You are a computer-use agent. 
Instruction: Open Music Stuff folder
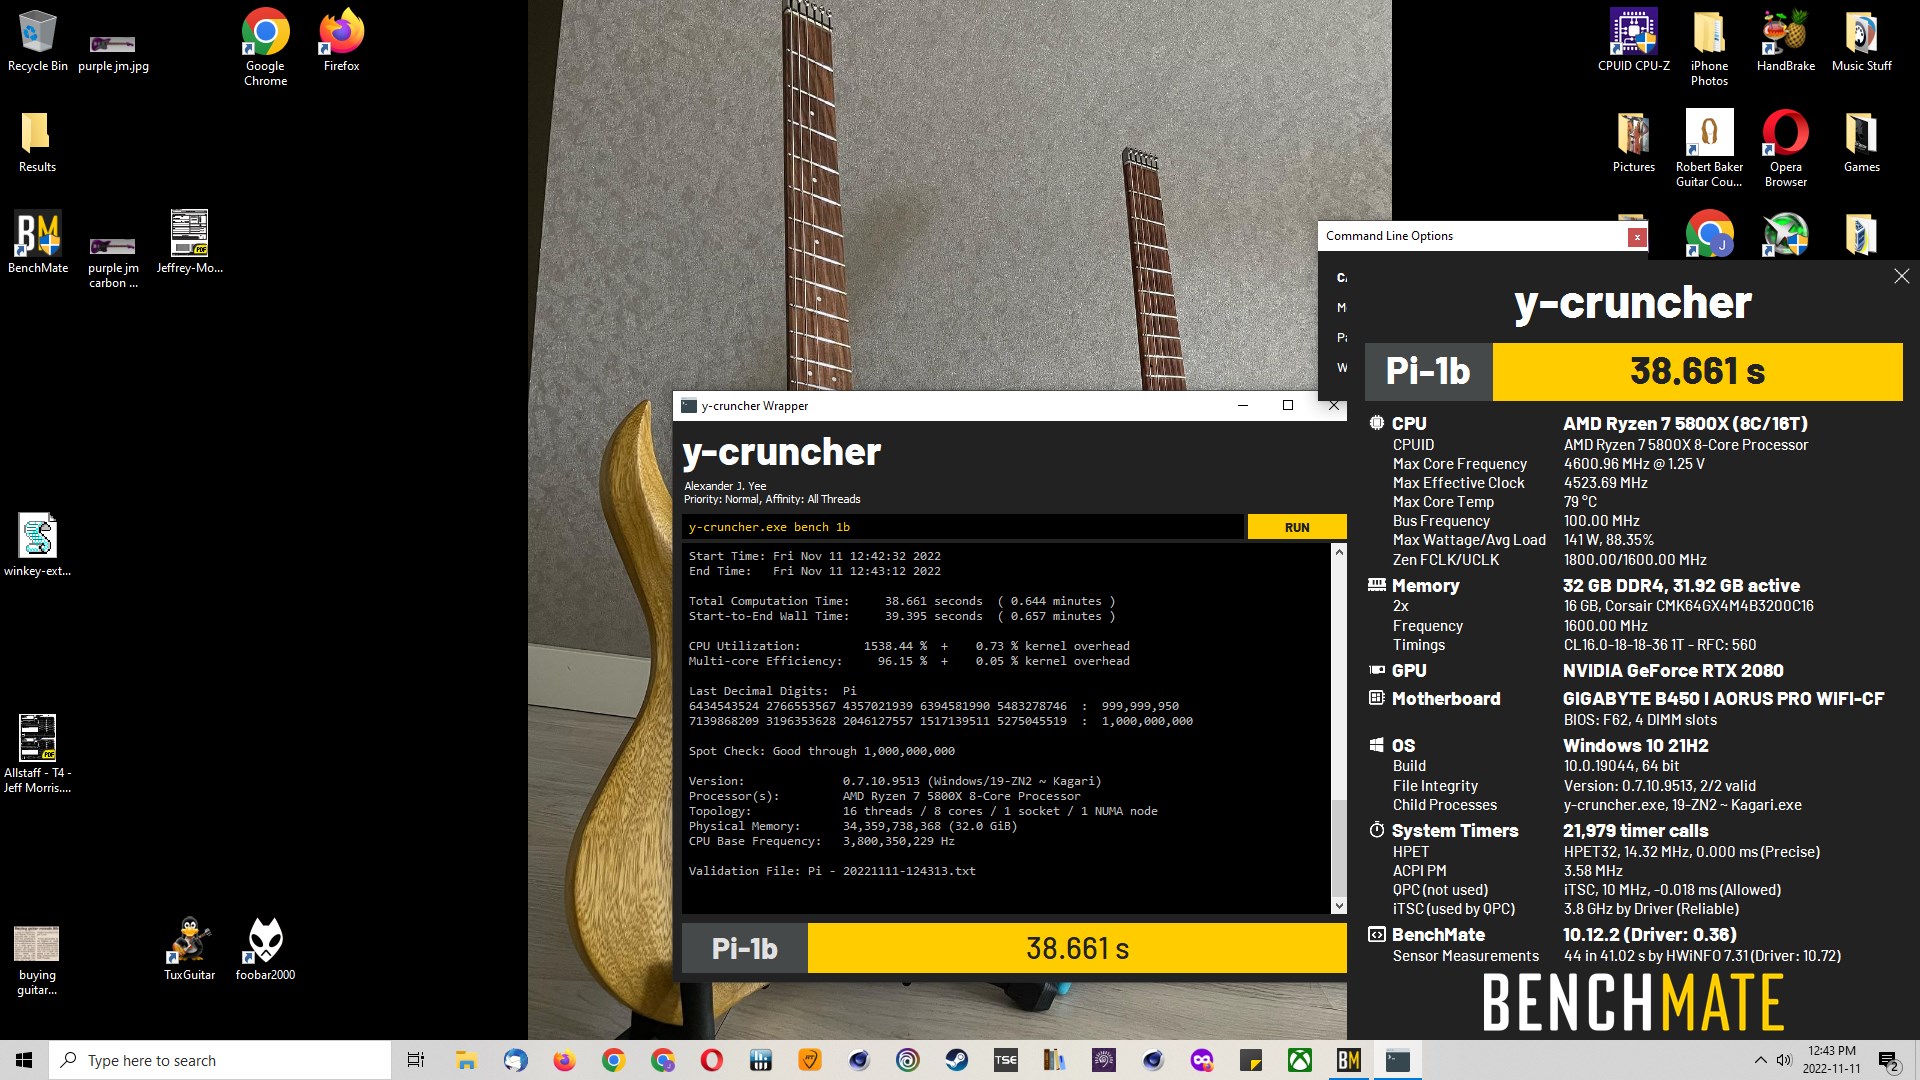1861,40
